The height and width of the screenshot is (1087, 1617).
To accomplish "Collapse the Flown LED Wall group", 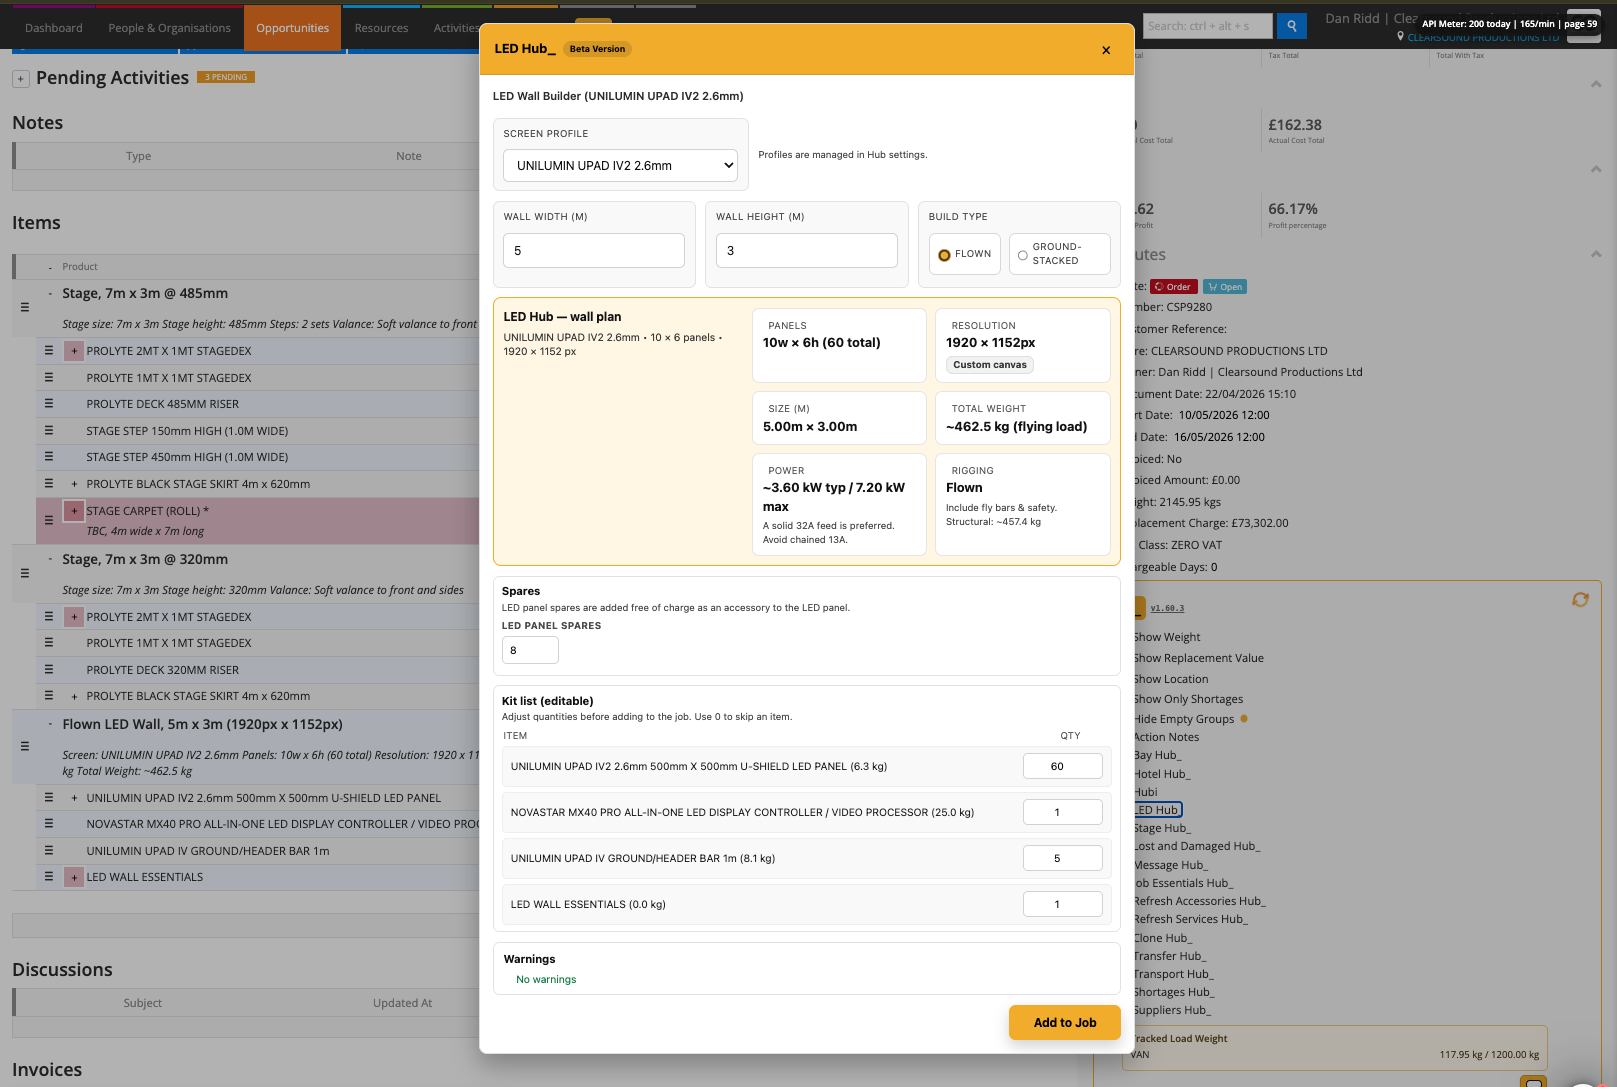I will [50, 724].
